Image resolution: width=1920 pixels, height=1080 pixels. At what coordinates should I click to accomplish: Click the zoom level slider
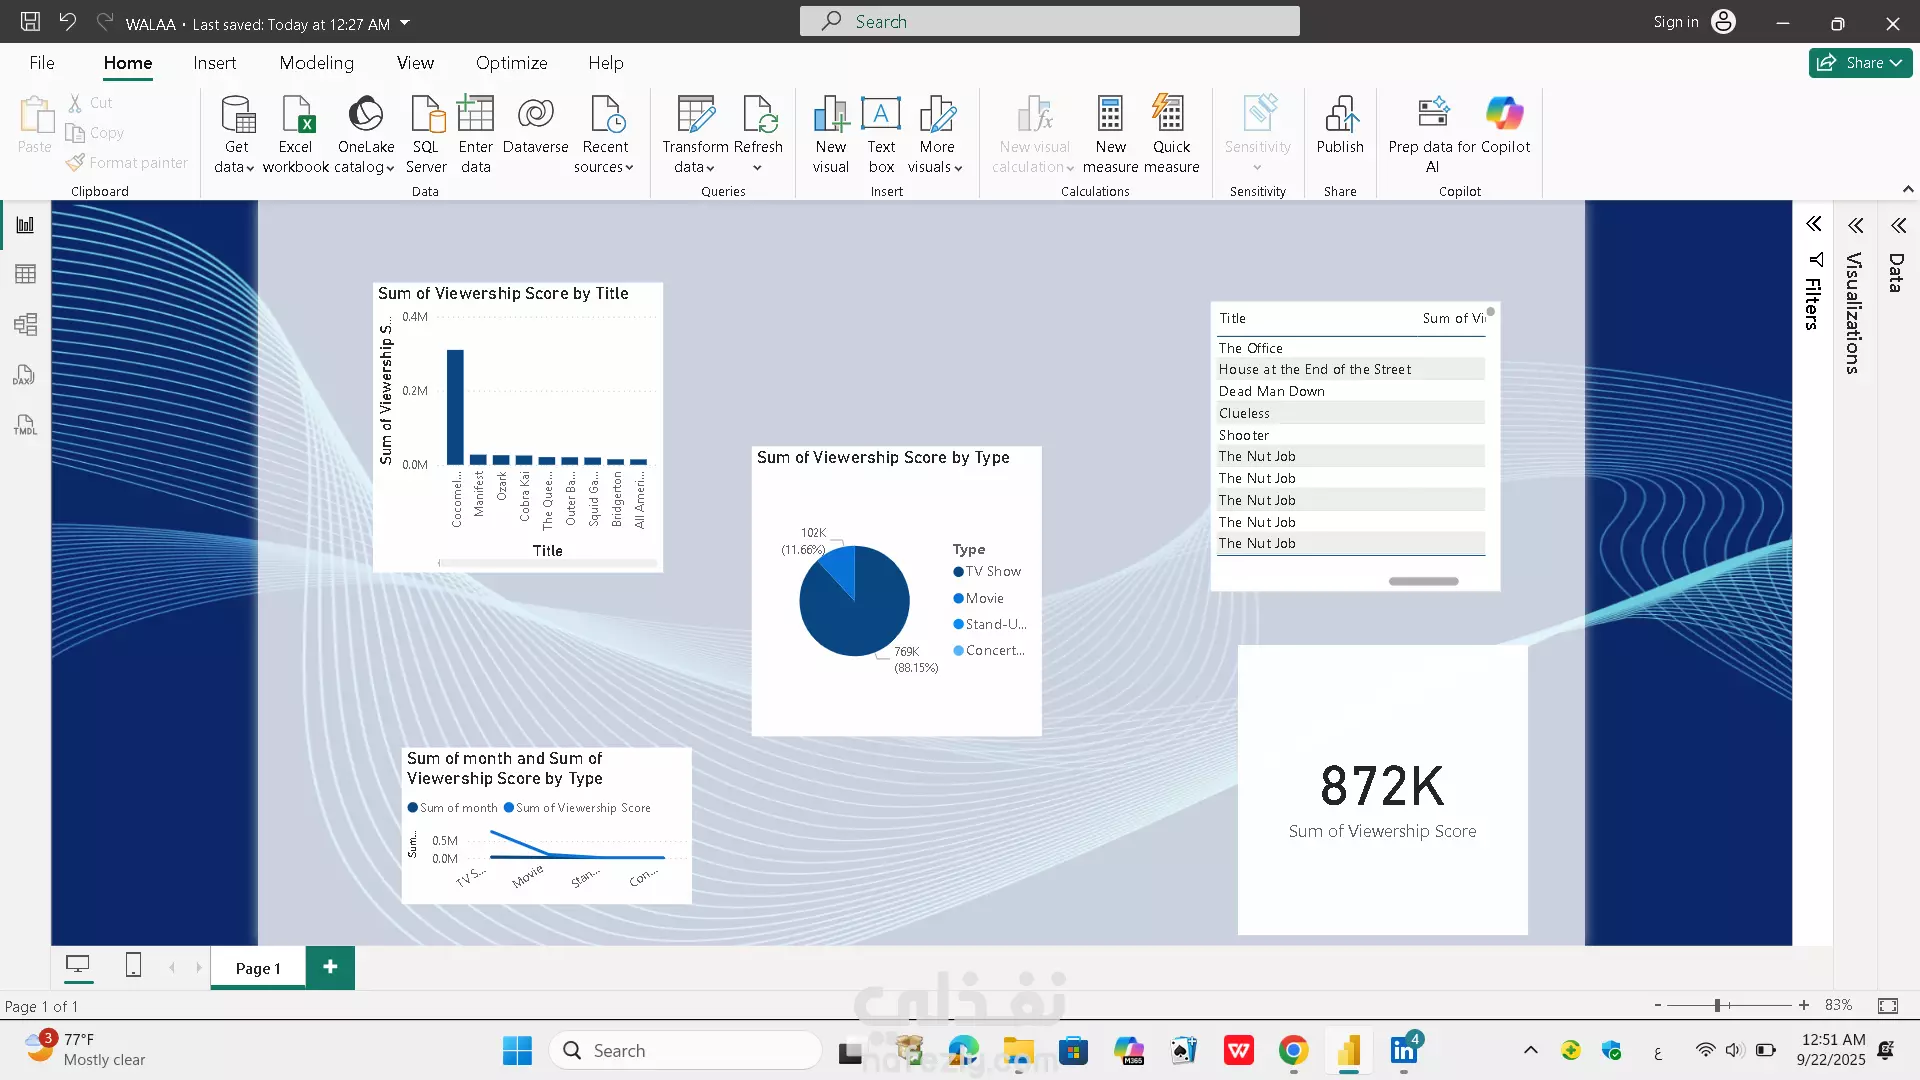[x=1717, y=1005]
